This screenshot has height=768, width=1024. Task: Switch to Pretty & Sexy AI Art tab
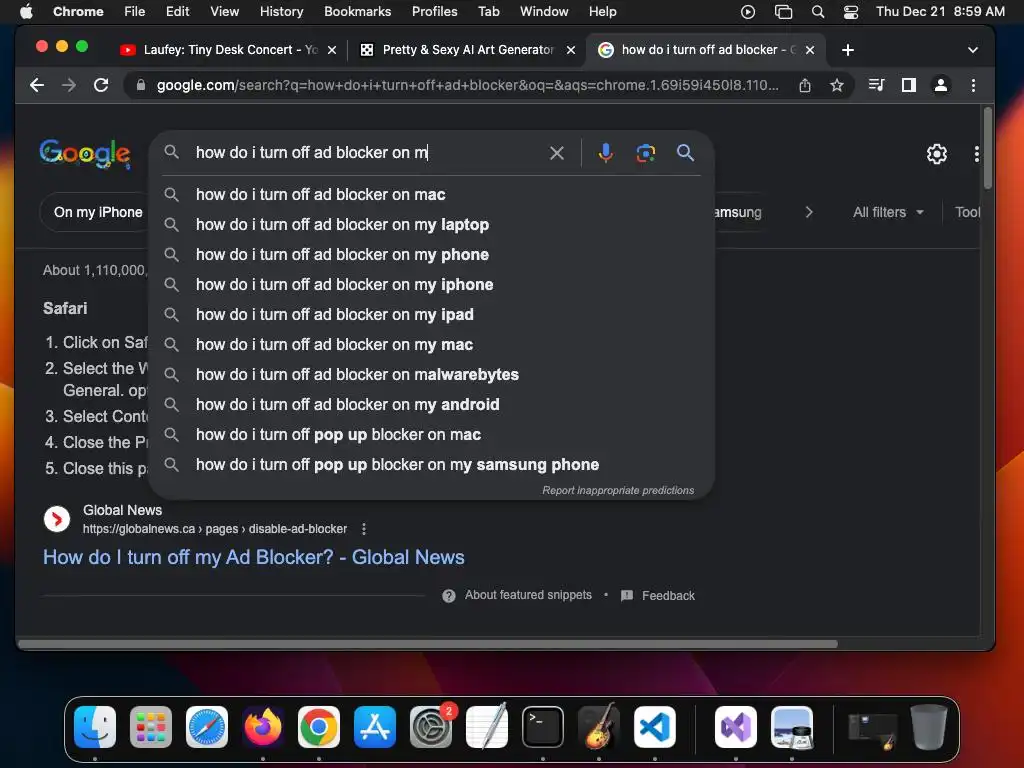(467, 50)
